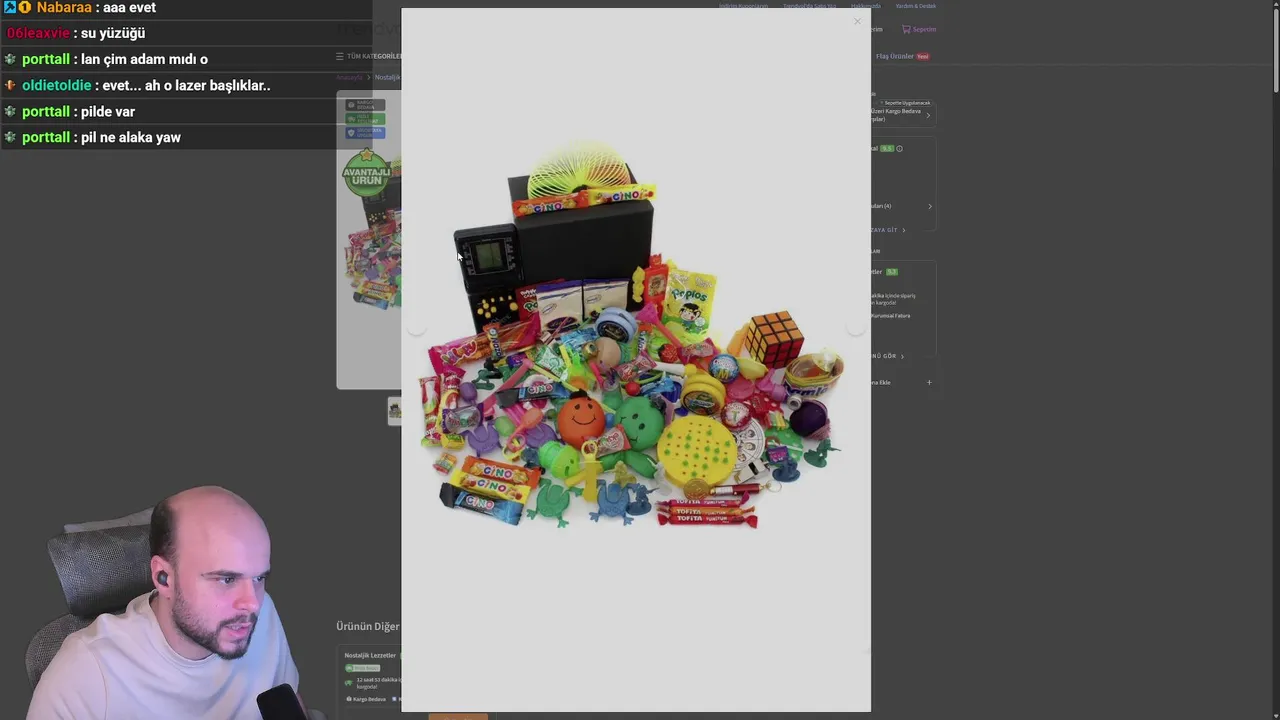
Task: Go to the Nostaljik breadcrumb
Action: click(387, 77)
